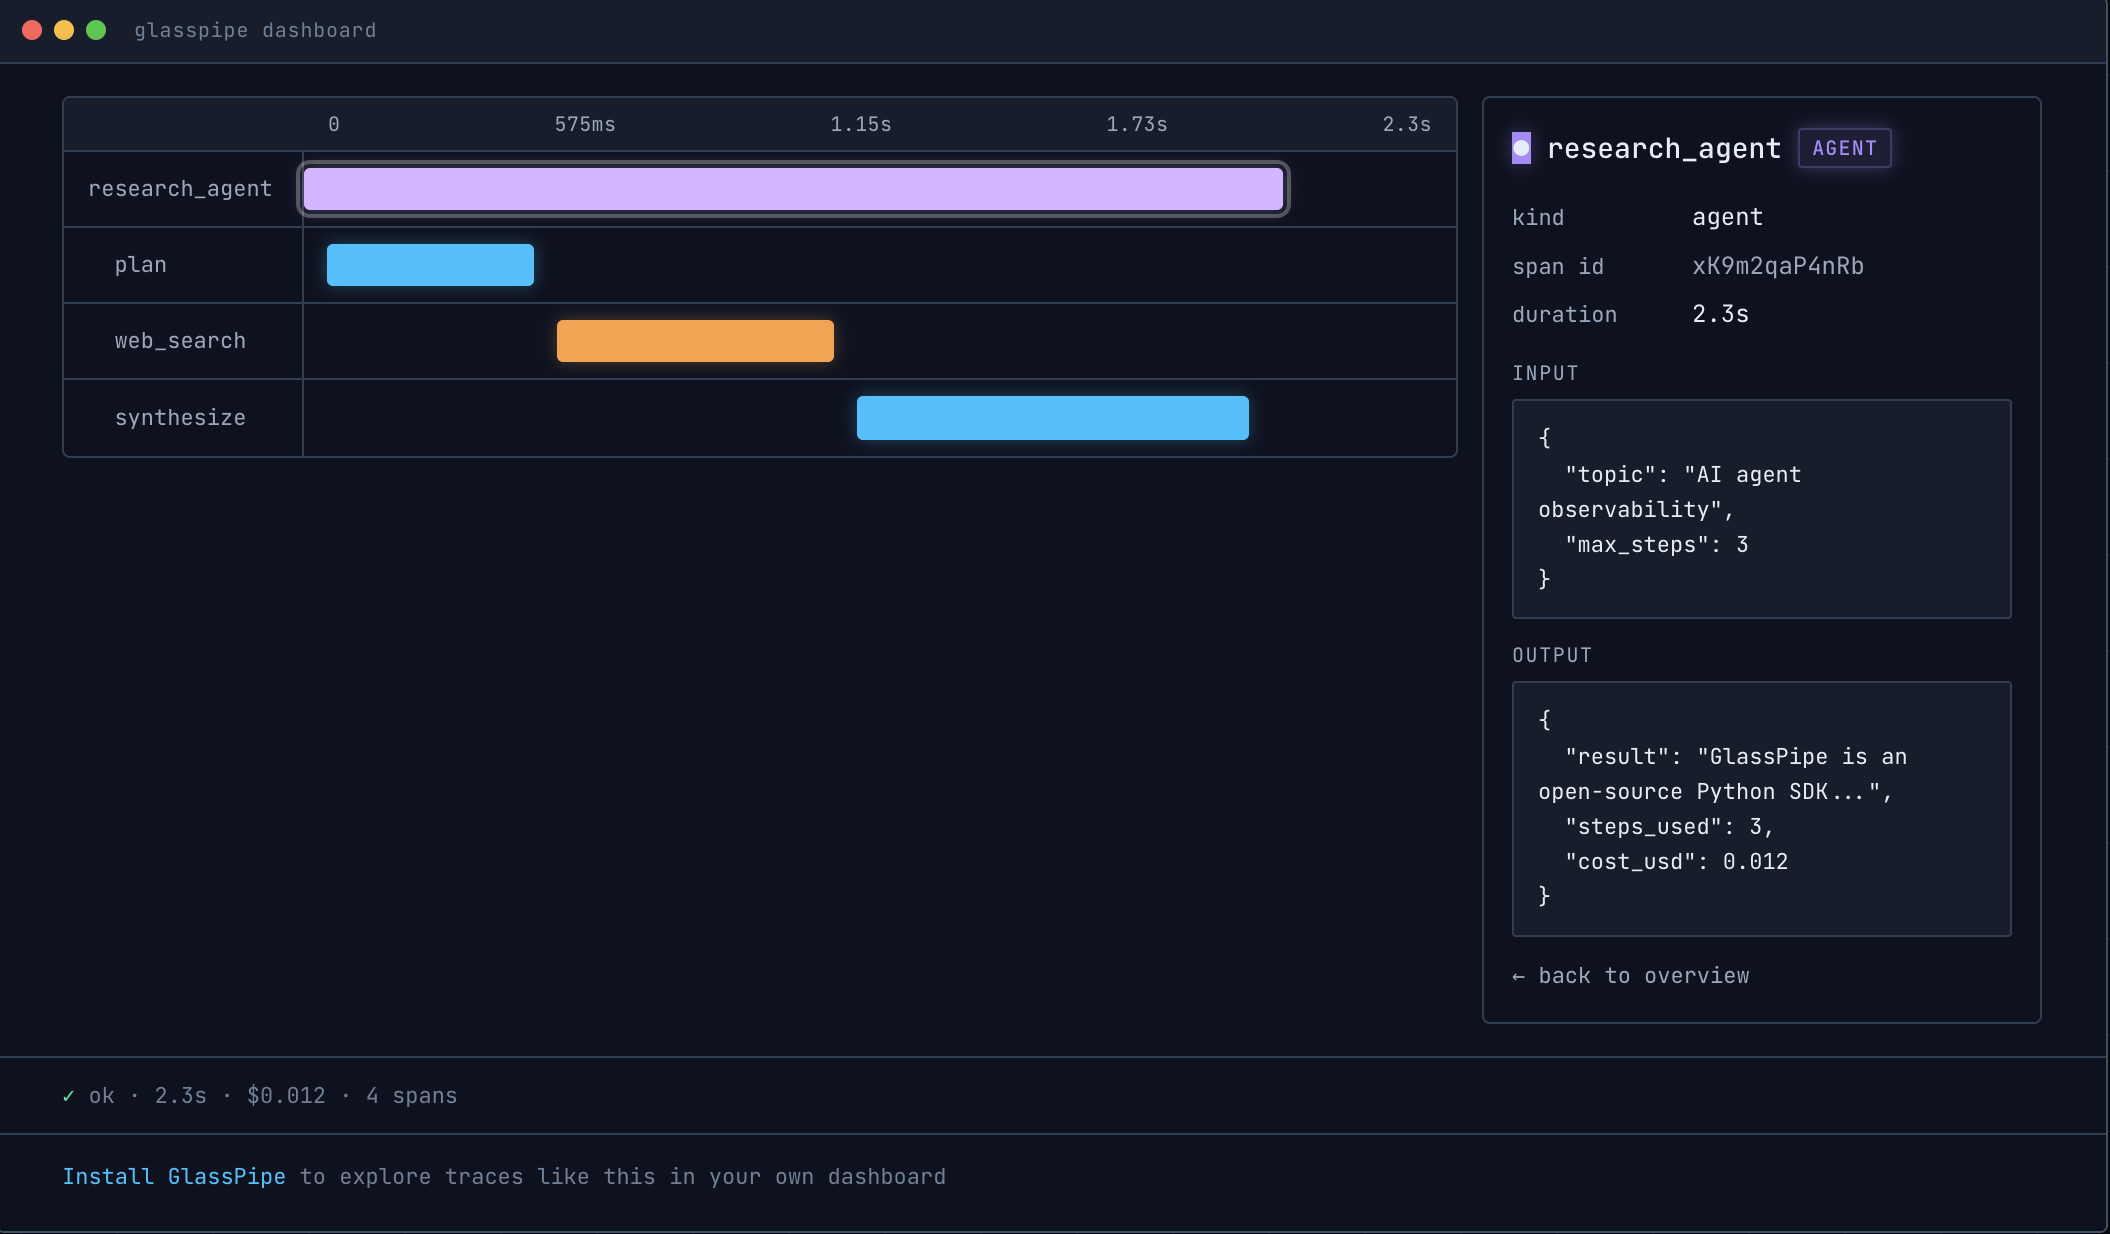Click the span id value xK9m2qaP4nRb
The height and width of the screenshot is (1234, 2110).
[1778, 266]
